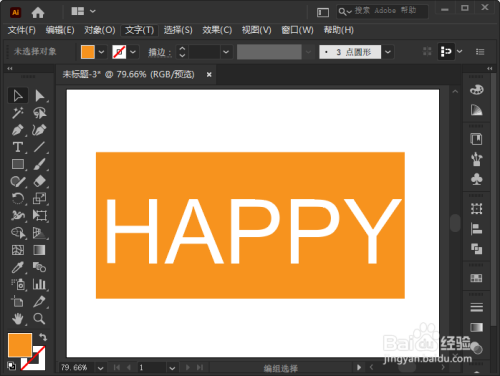Open the 文字(T) menu
Viewport: 500px width, 376px height.
pyautogui.click(x=139, y=30)
